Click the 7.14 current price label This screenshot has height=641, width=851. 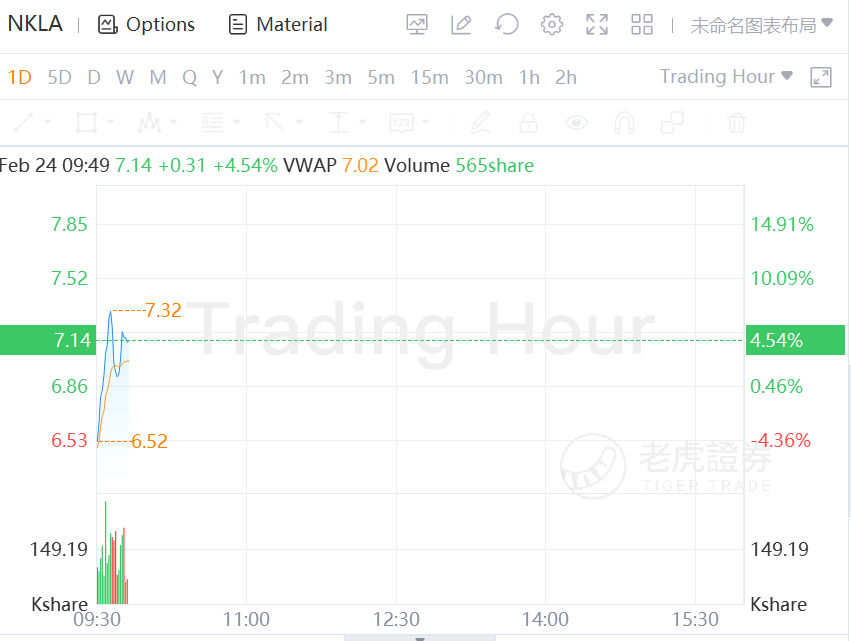pyautogui.click(x=72, y=340)
